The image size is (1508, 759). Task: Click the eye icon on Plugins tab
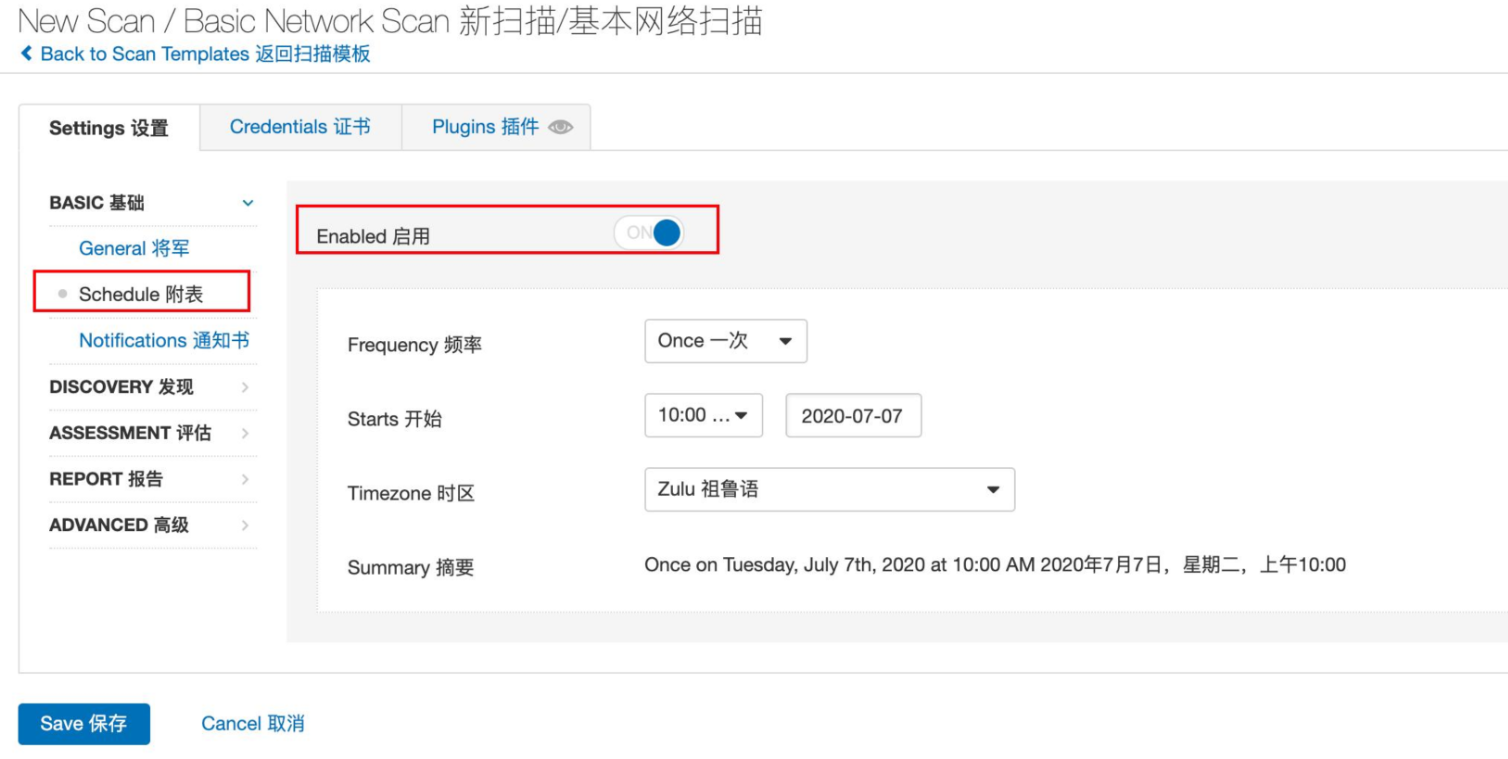click(561, 128)
